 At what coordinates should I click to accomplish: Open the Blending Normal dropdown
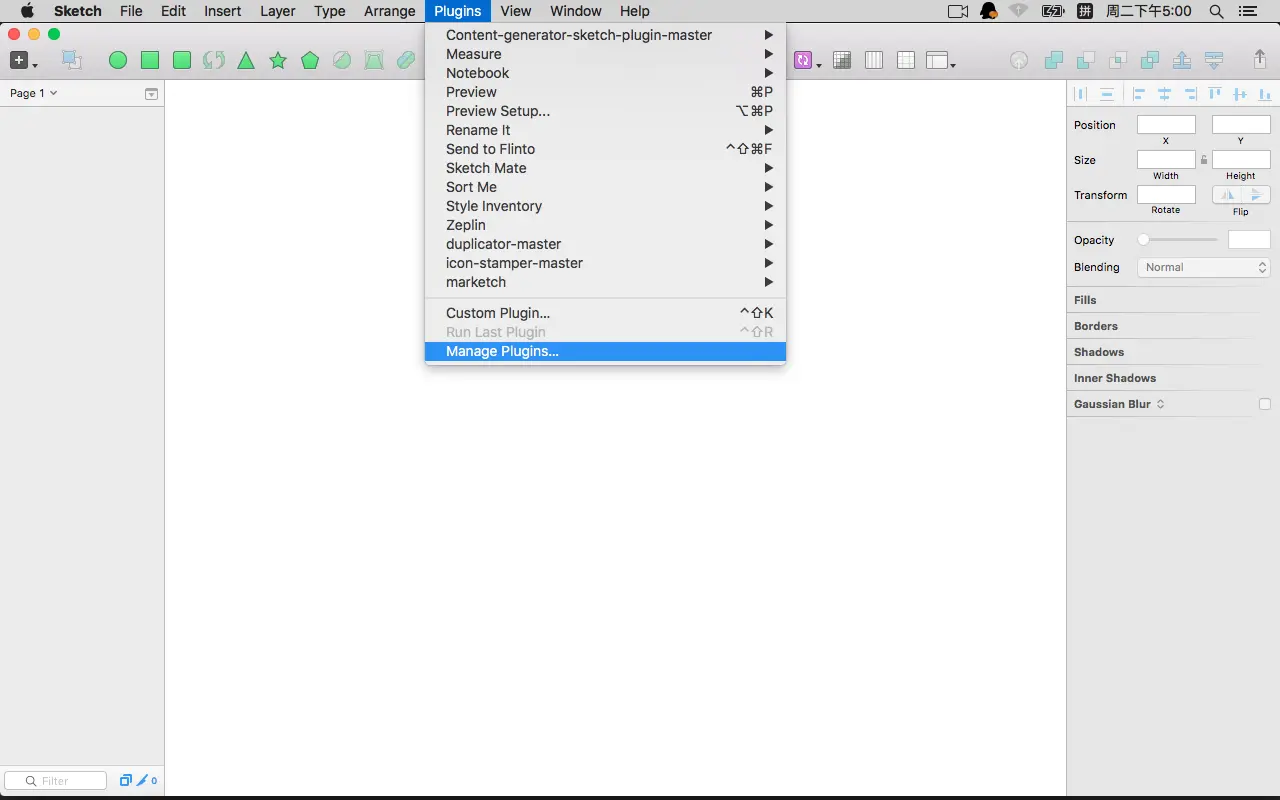pos(1204,267)
